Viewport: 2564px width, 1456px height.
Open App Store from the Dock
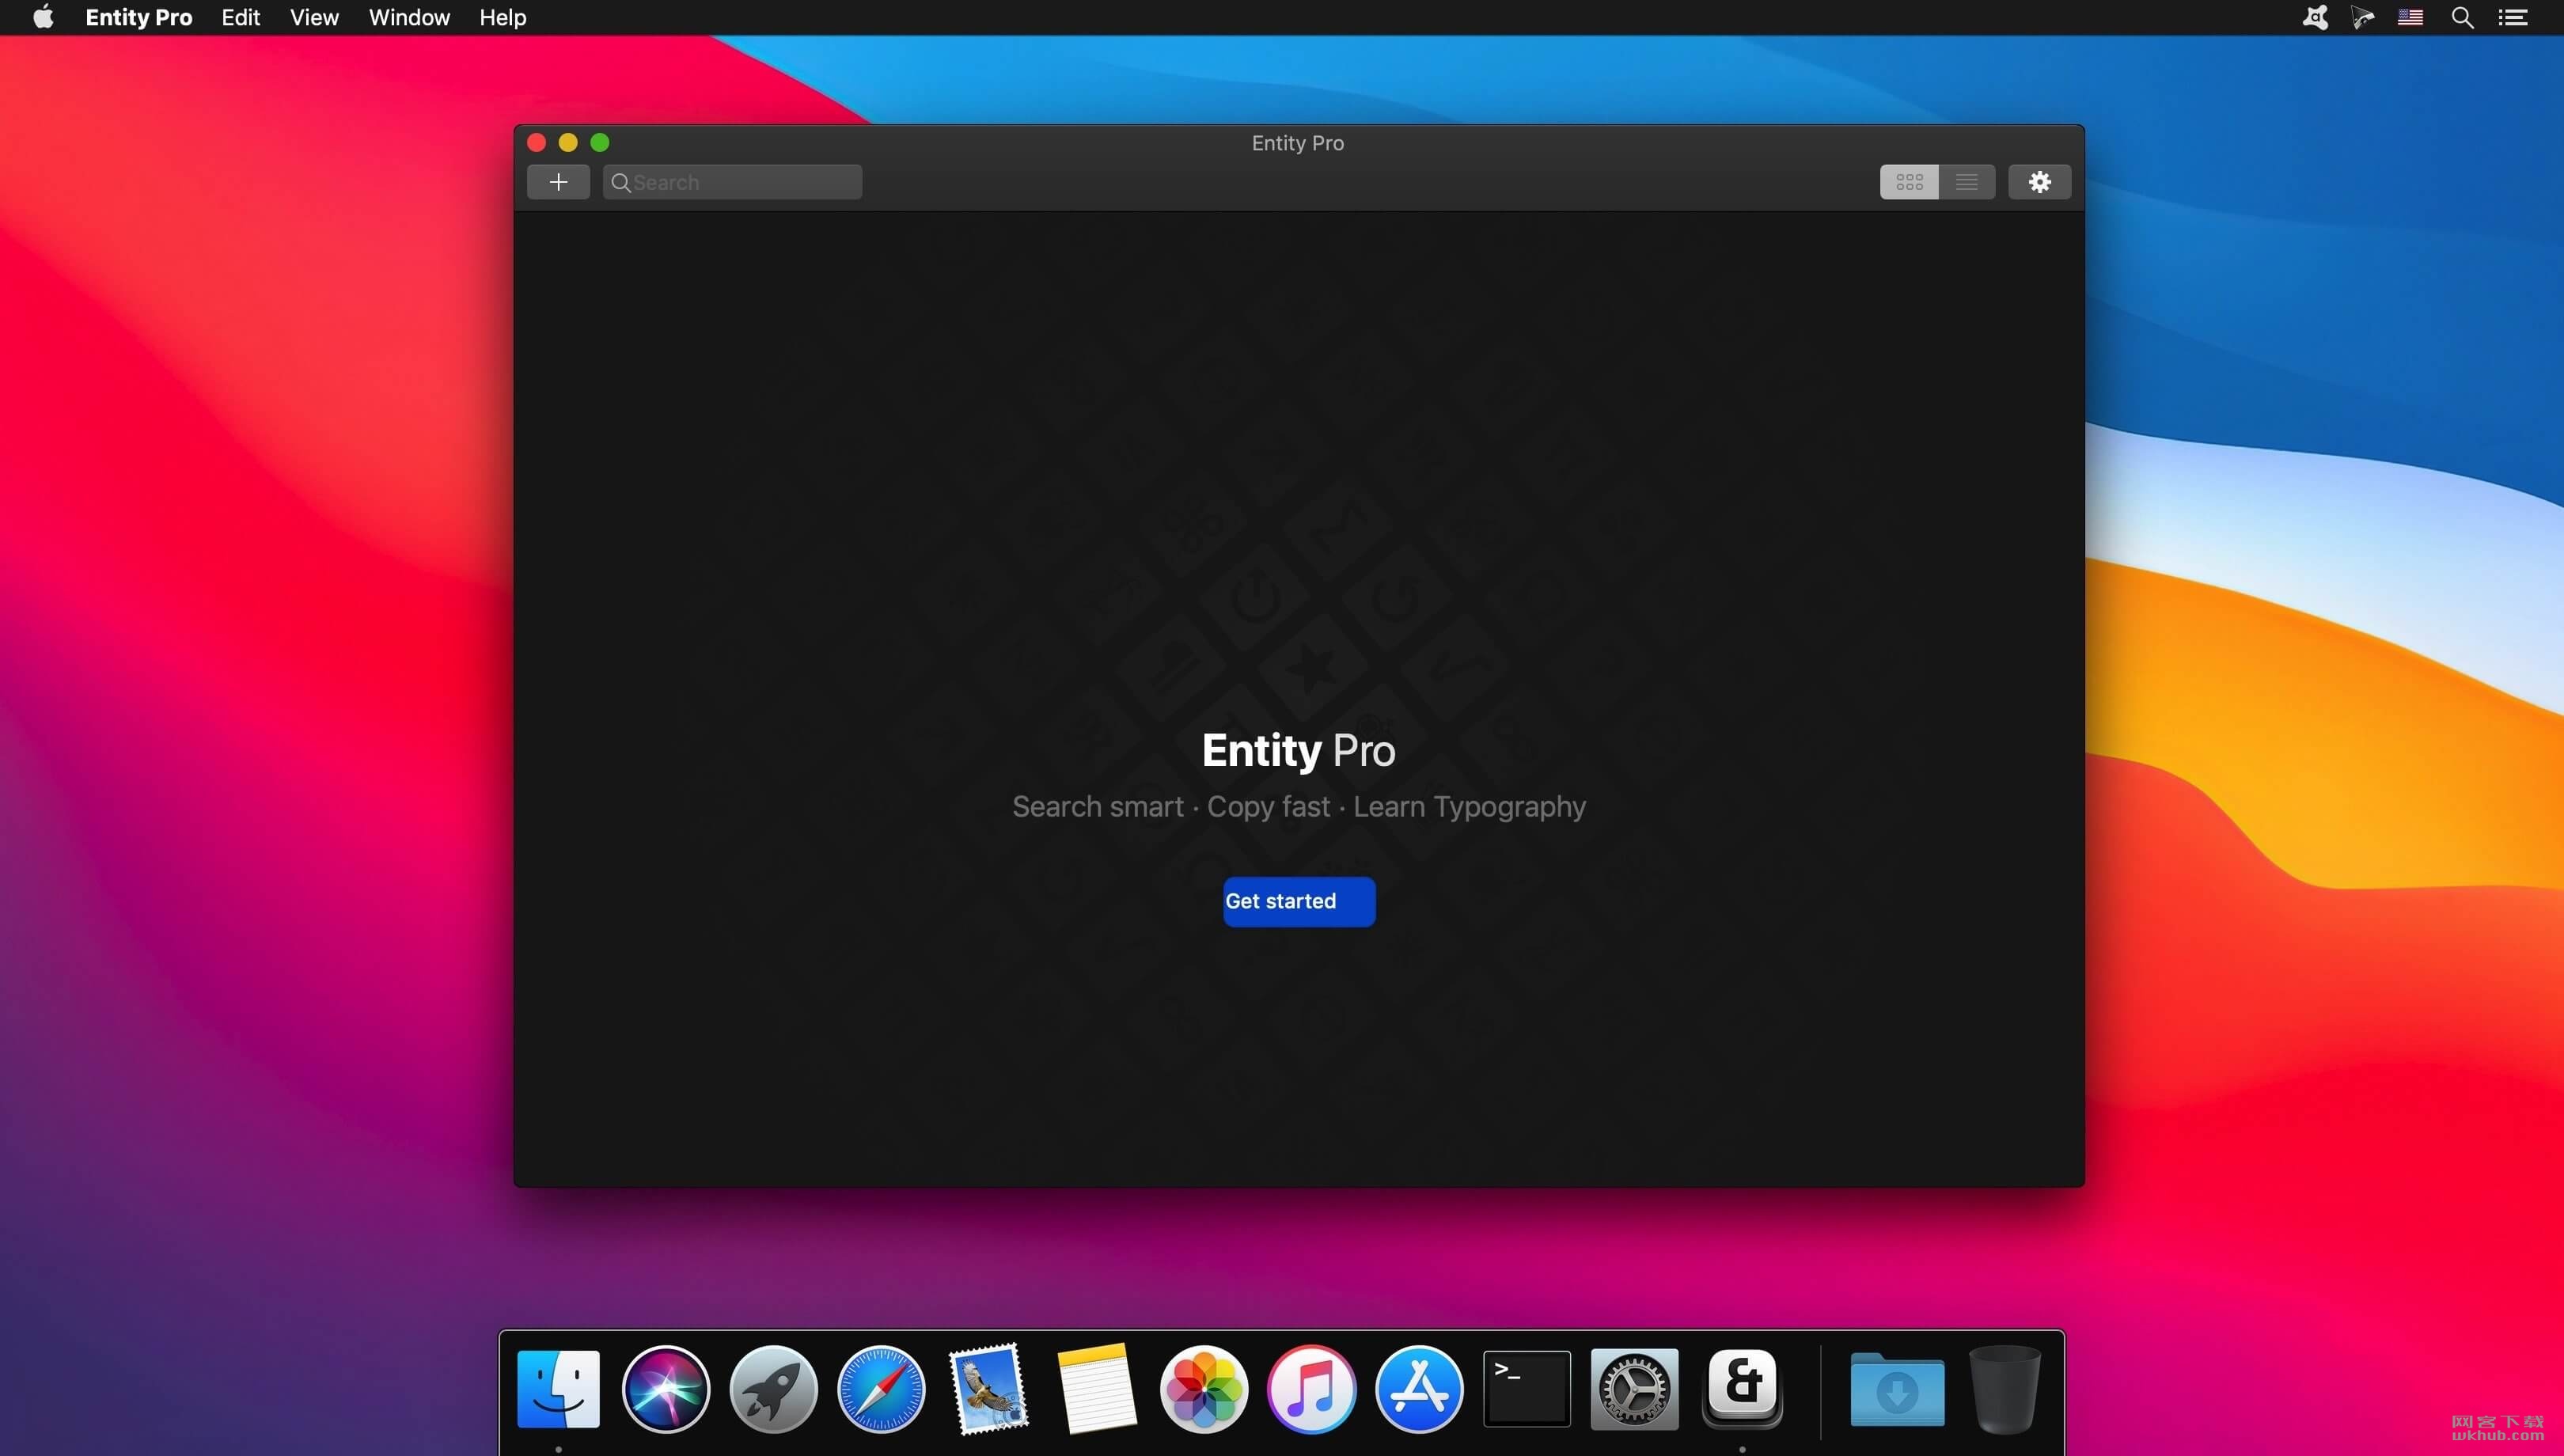pyautogui.click(x=1419, y=1388)
